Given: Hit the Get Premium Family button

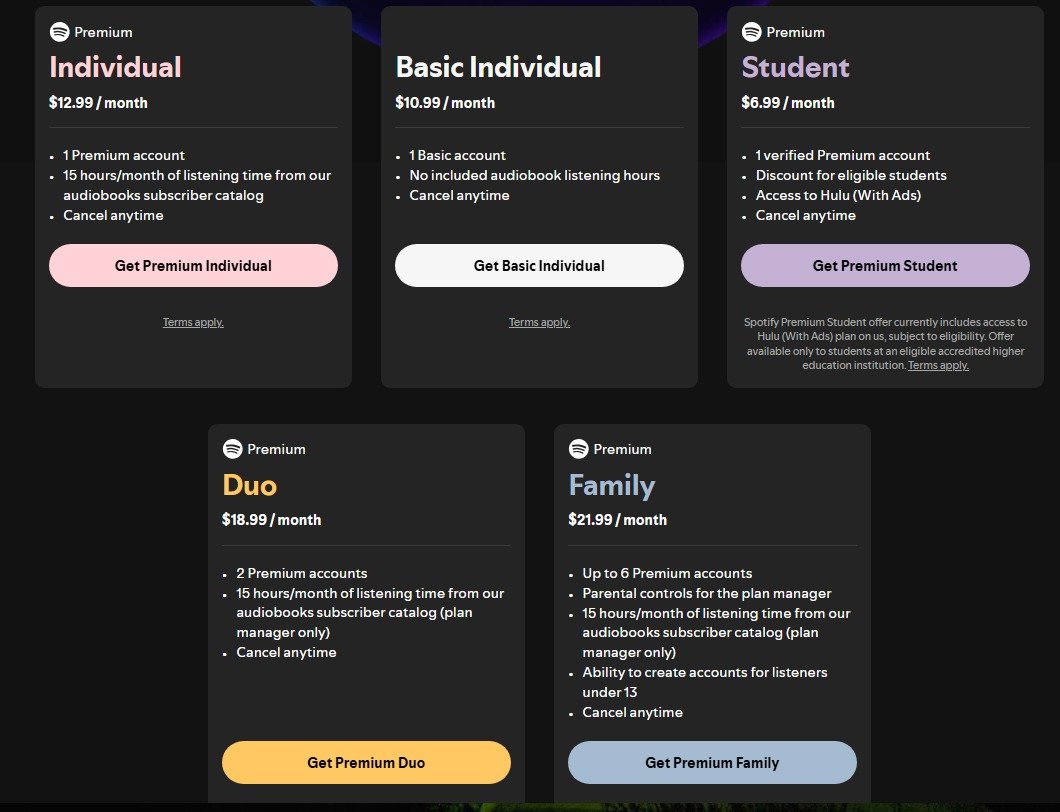Looking at the screenshot, I should coord(712,763).
